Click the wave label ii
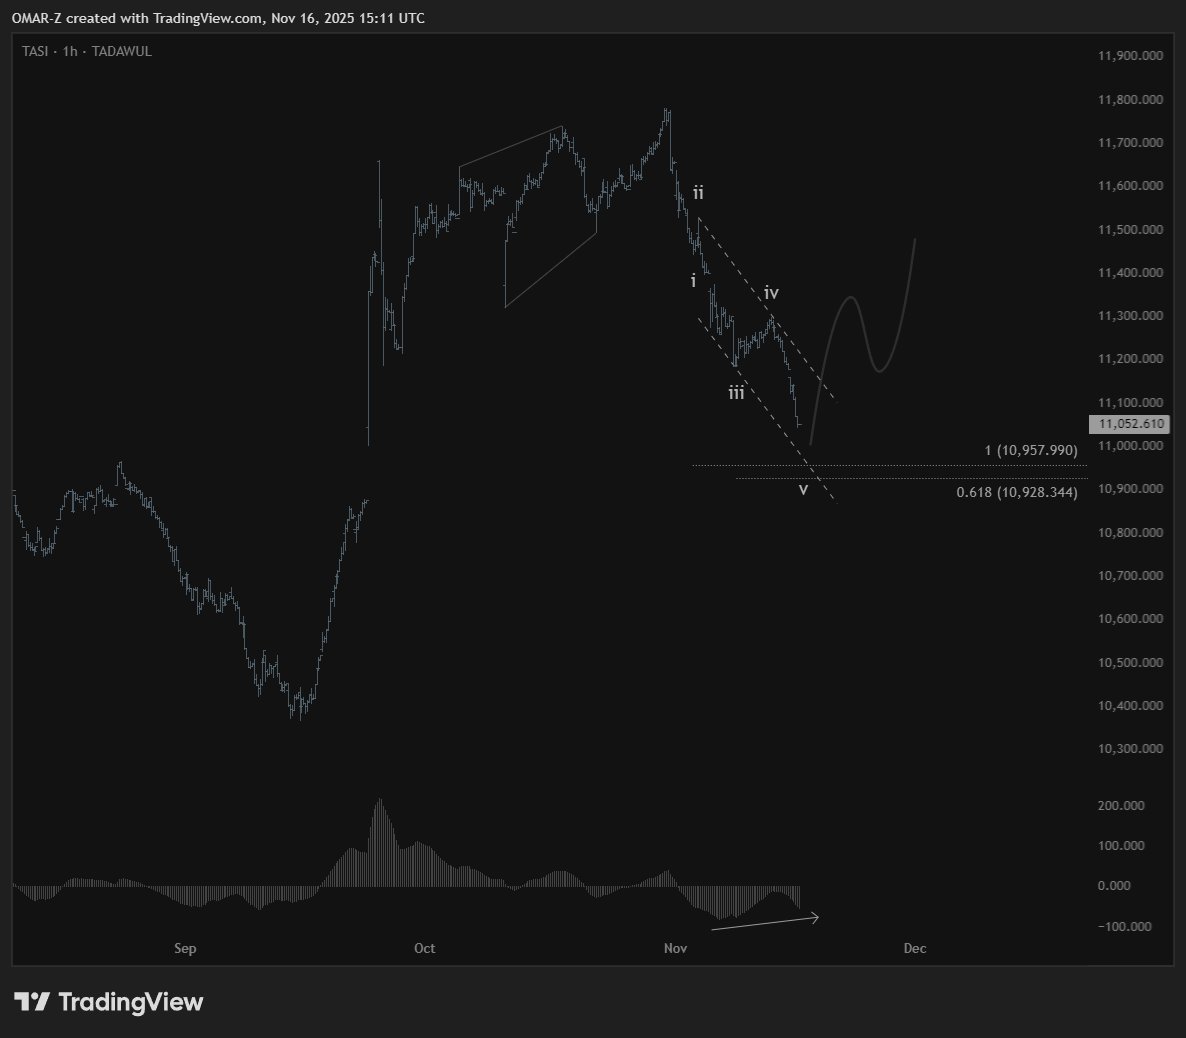The height and width of the screenshot is (1038, 1186). 698,193
